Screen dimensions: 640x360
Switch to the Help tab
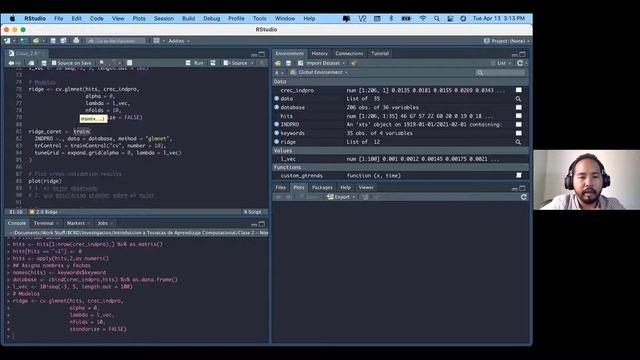coord(345,187)
